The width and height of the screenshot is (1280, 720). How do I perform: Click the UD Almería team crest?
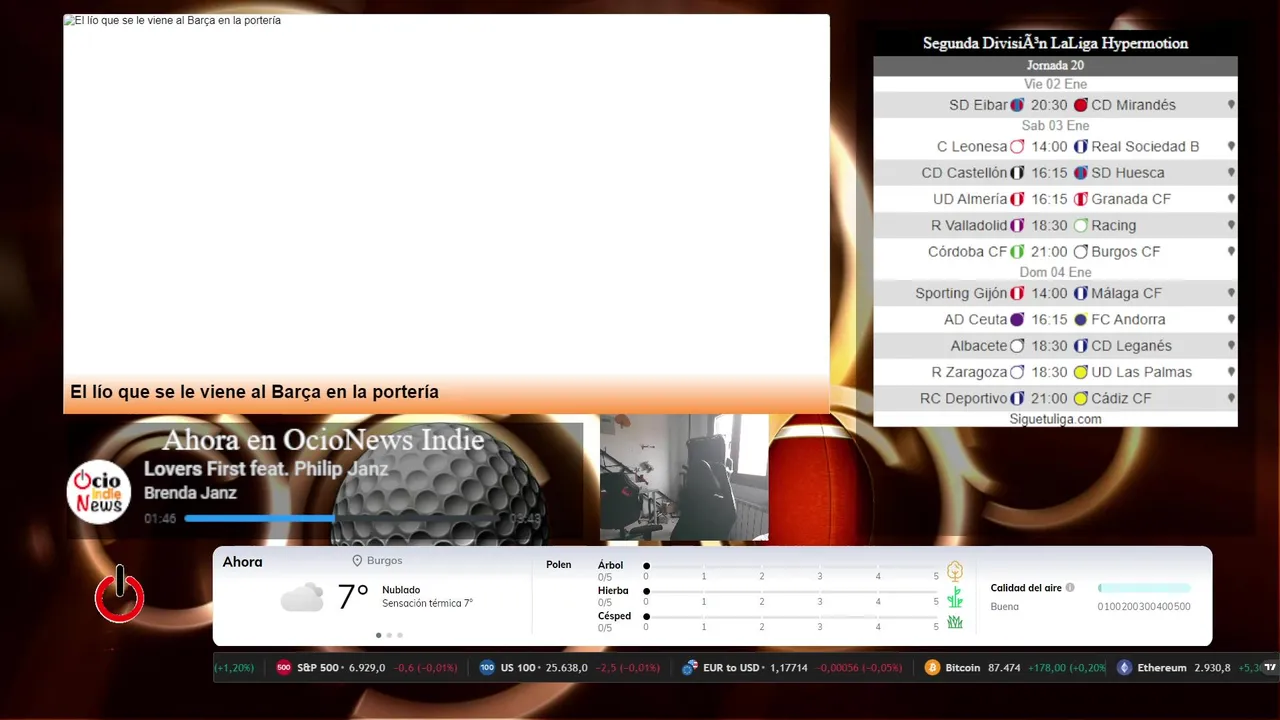tap(1017, 199)
